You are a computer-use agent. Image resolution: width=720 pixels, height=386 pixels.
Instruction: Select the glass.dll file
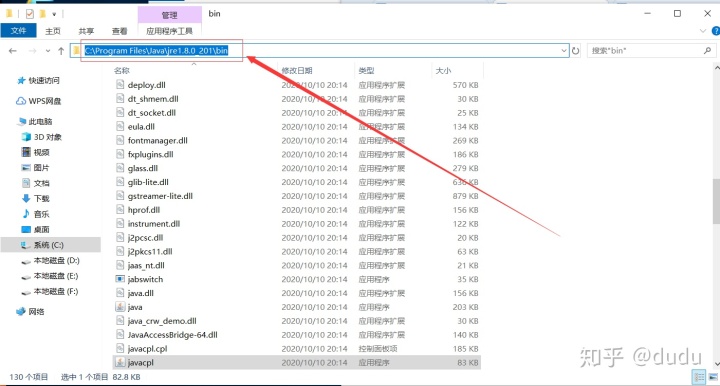click(x=143, y=168)
